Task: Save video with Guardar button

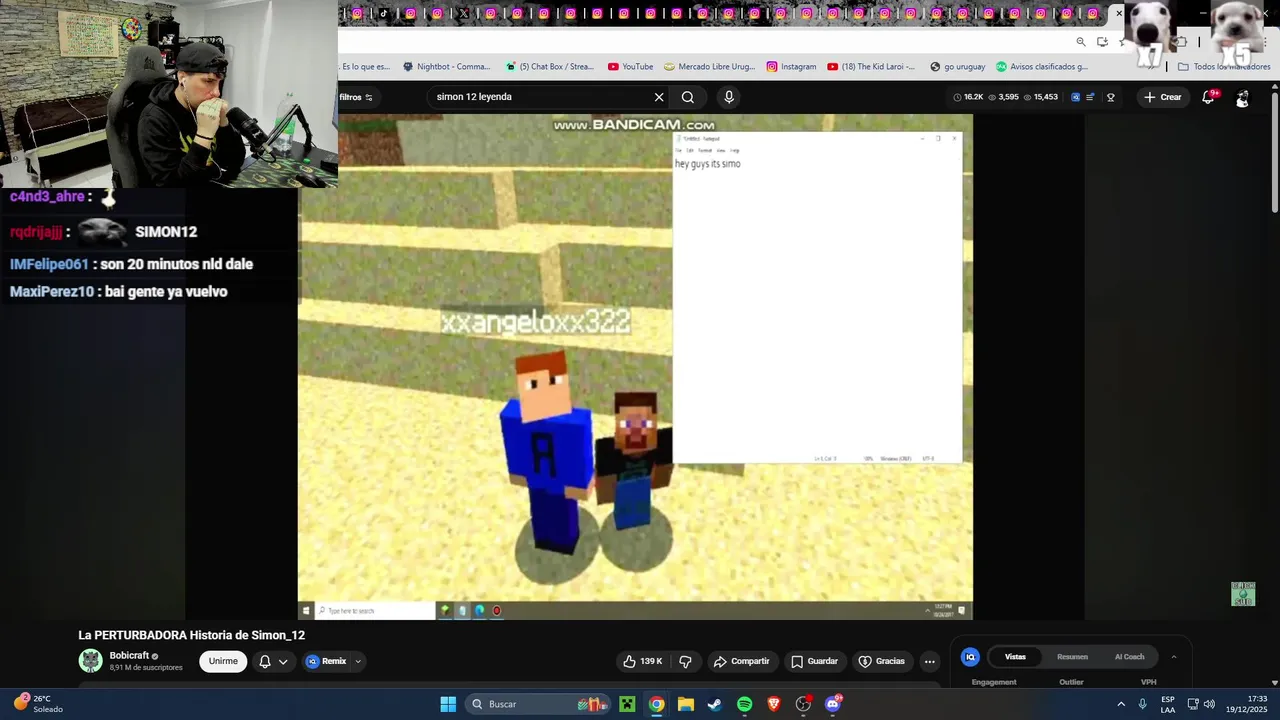Action: click(x=814, y=661)
